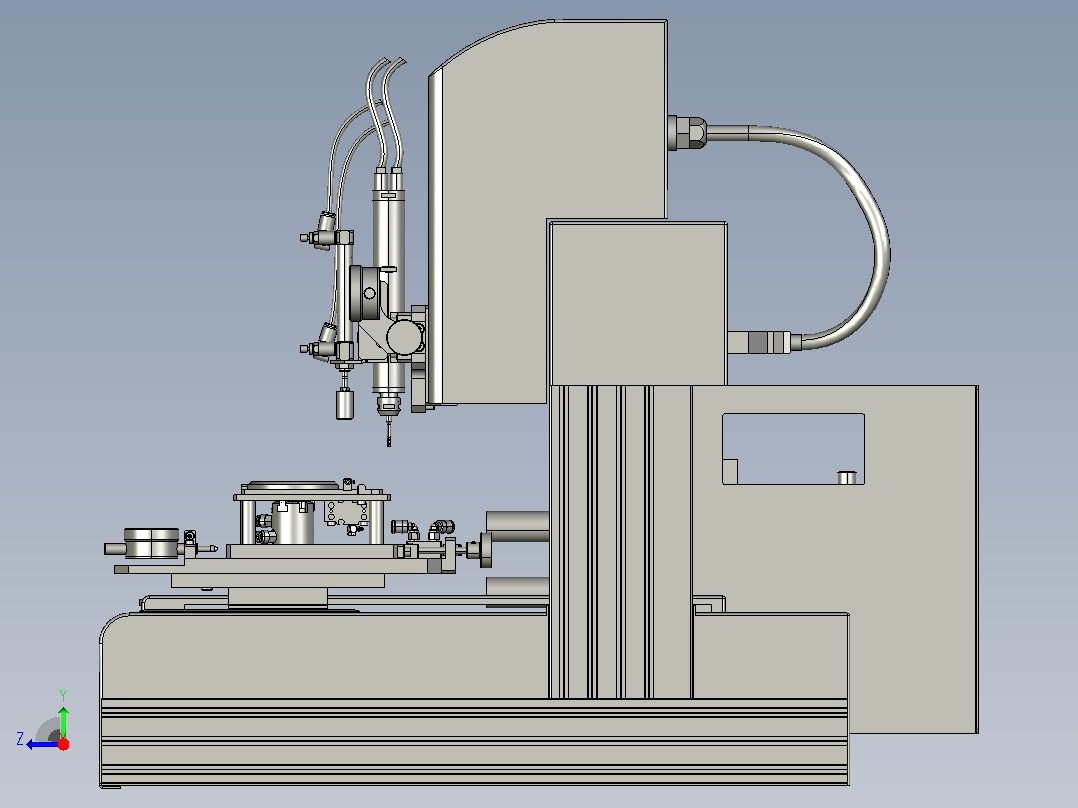Select the round dial gauge on the work table
1078x808 pixels.
click(x=151, y=543)
